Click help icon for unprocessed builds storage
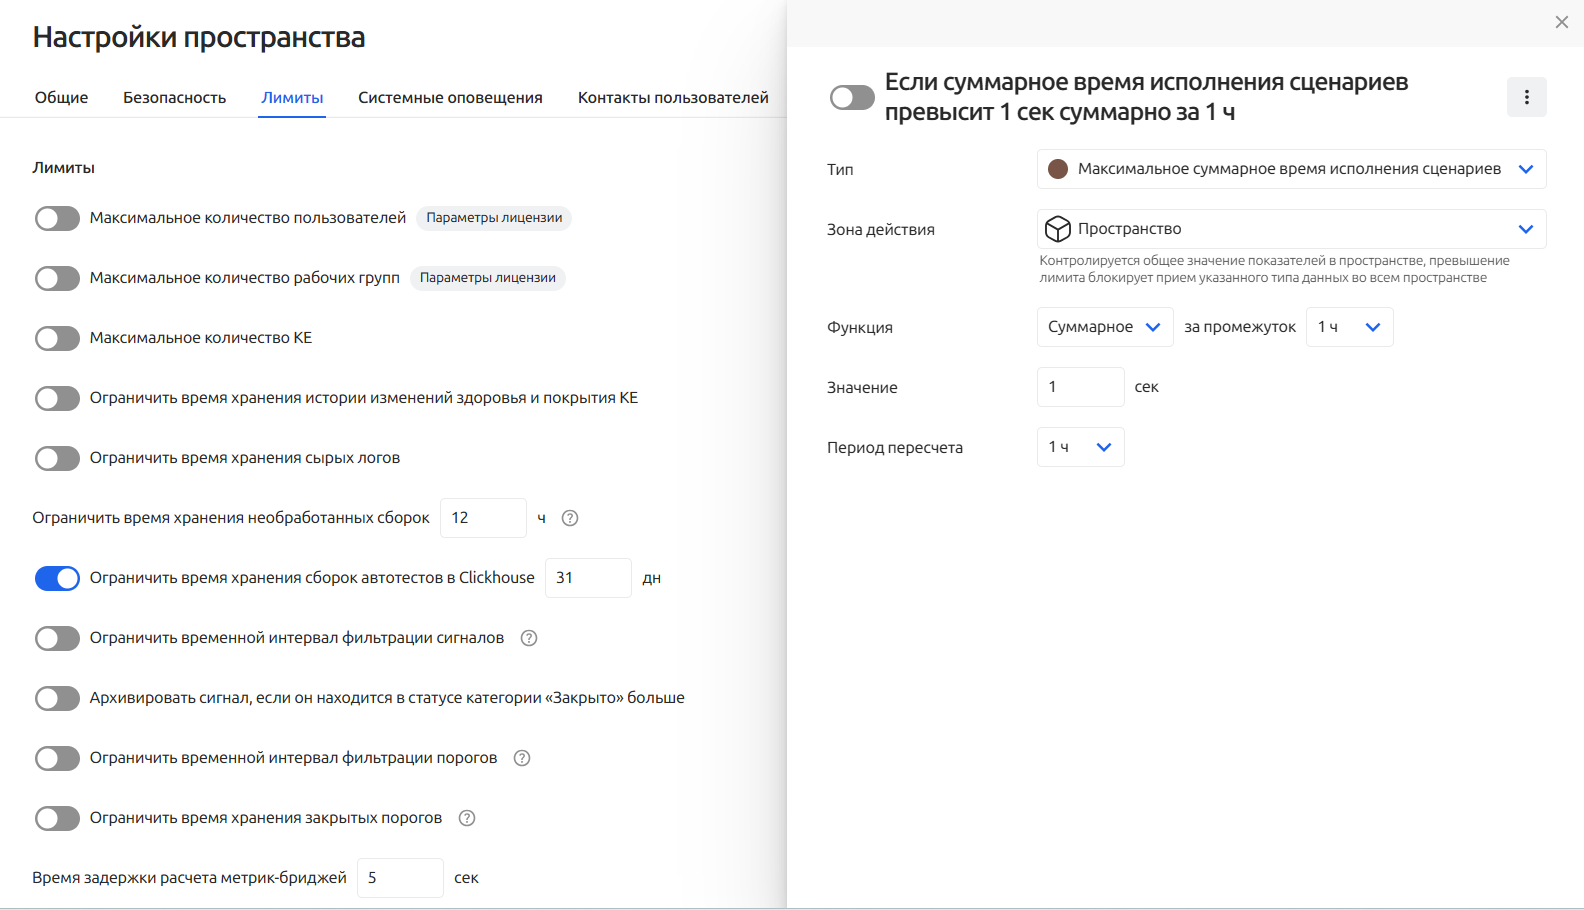This screenshot has width=1584, height=910. click(570, 518)
